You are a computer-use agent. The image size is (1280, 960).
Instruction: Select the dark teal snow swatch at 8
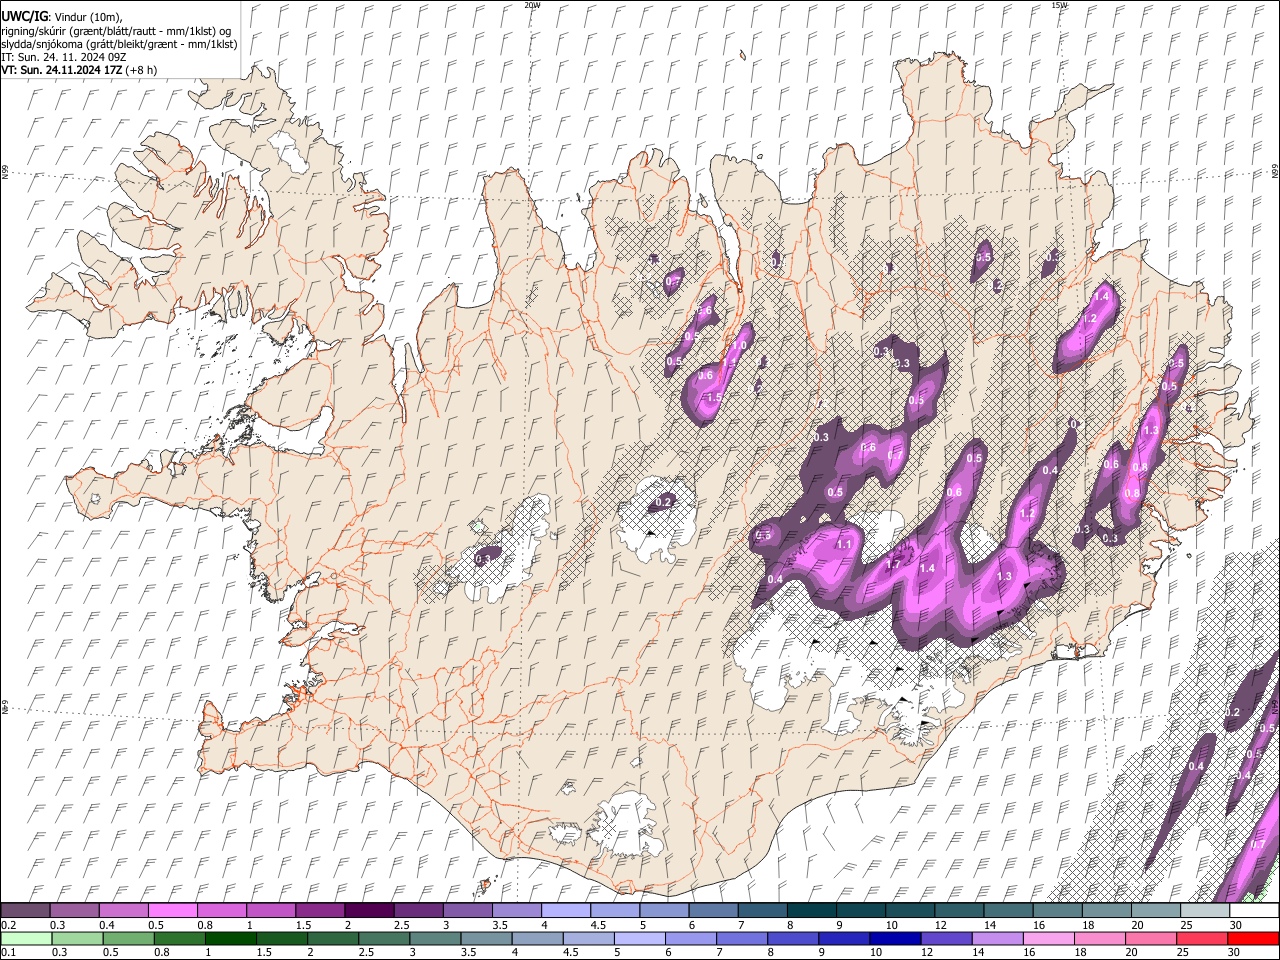pyautogui.click(x=811, y=911)
